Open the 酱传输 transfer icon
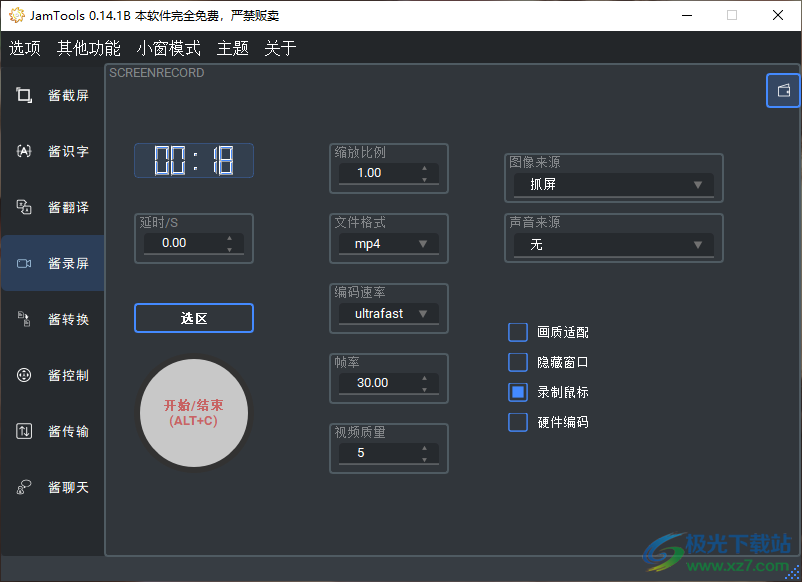802x582 pixels. tap(24, 431)
